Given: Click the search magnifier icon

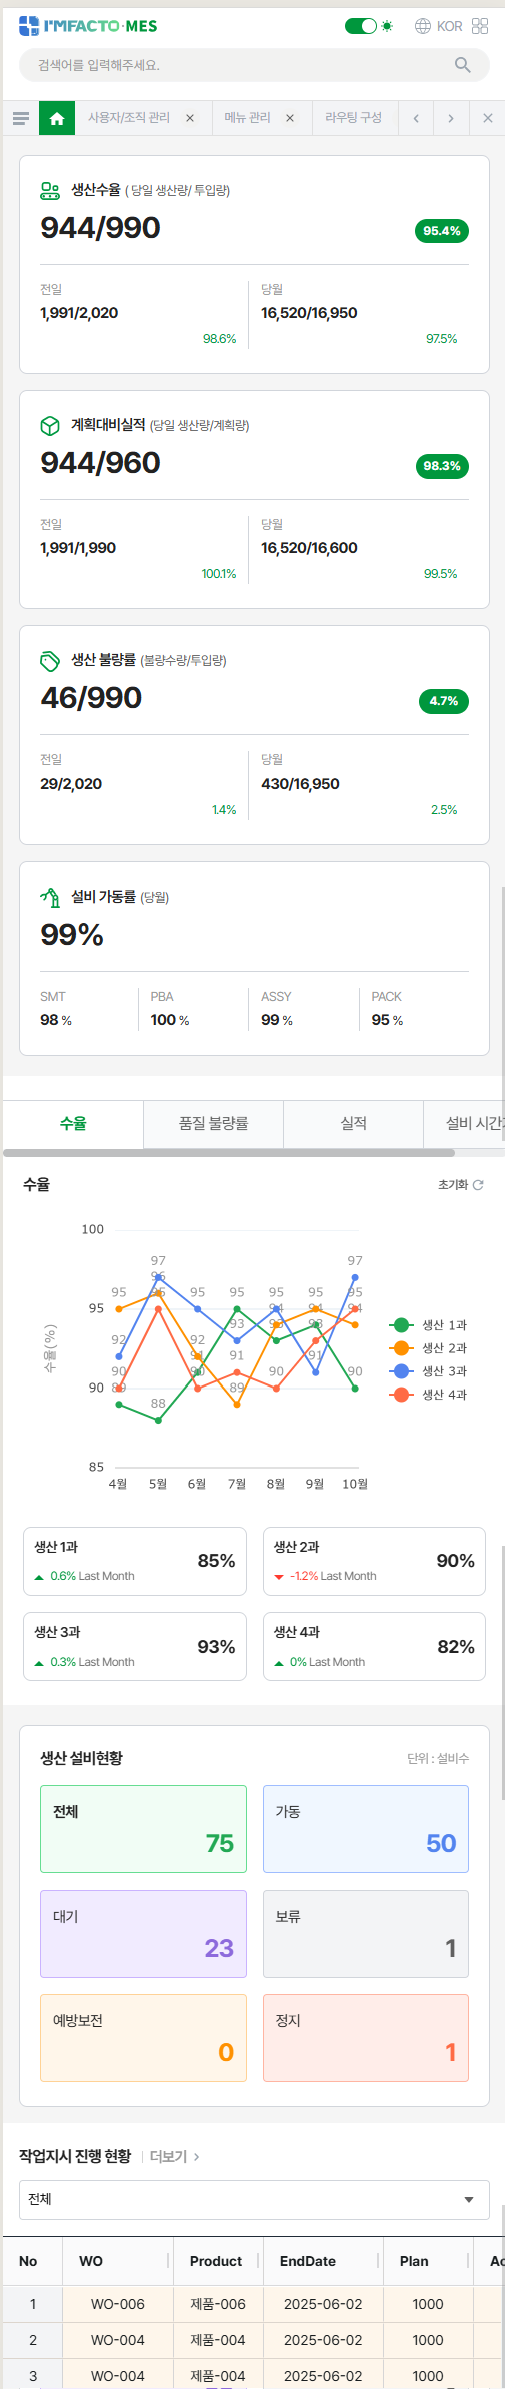Looking at the screenshot, I should (462, 65).
